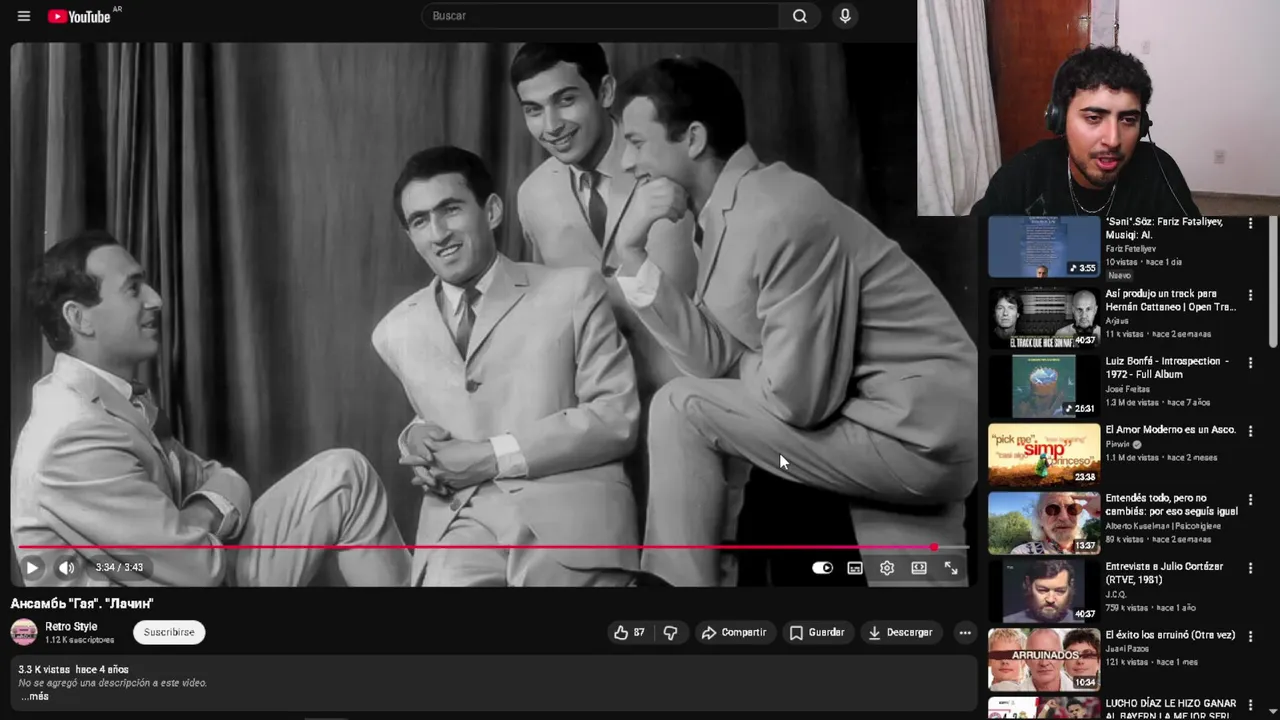The width and height of the screenshot is (1280, 720).
Task: Open more actions three-dot menu under video
Action: 965,632
